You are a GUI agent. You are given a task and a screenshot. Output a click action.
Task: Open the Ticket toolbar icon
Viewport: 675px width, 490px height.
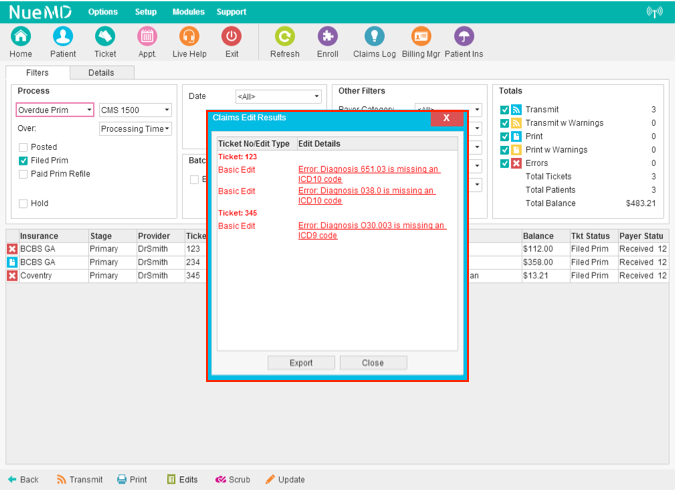tap(105, 37)
